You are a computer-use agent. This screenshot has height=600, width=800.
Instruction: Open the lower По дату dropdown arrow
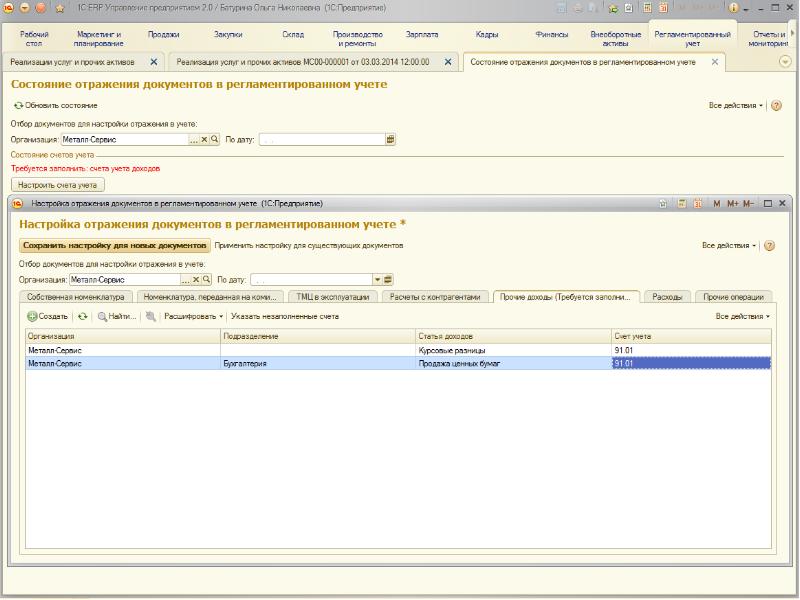pyautogui.click(x=377, y=280)
